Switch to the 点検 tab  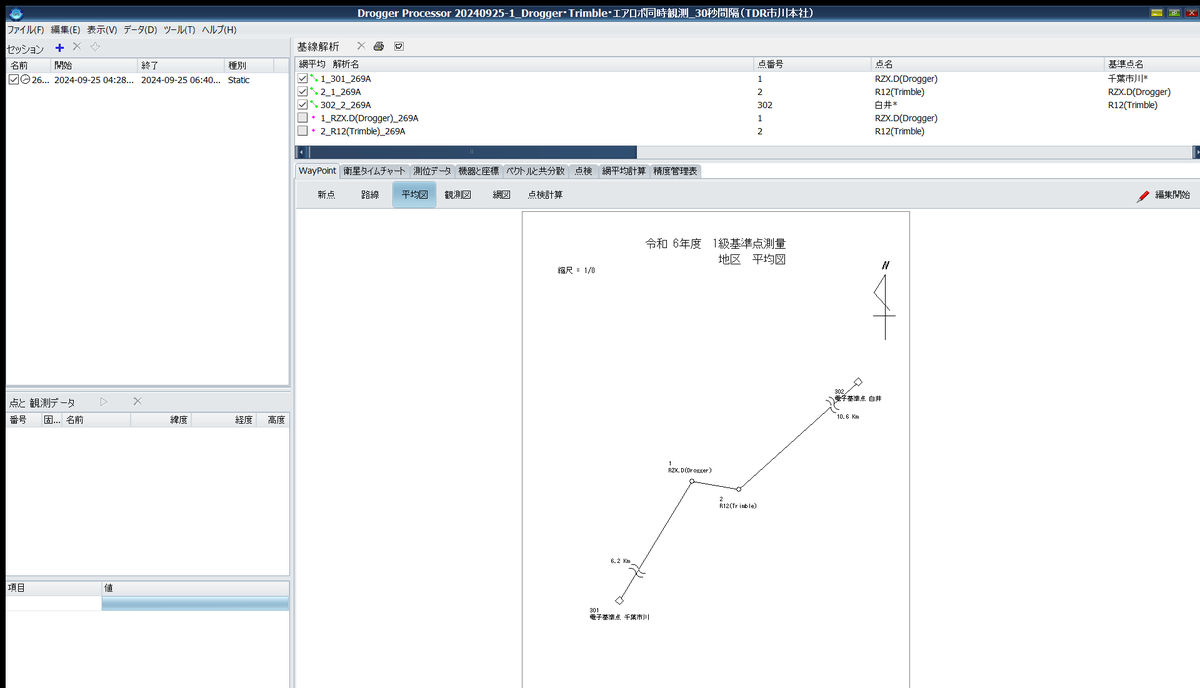pyautogui.click(x=583, y=171)
